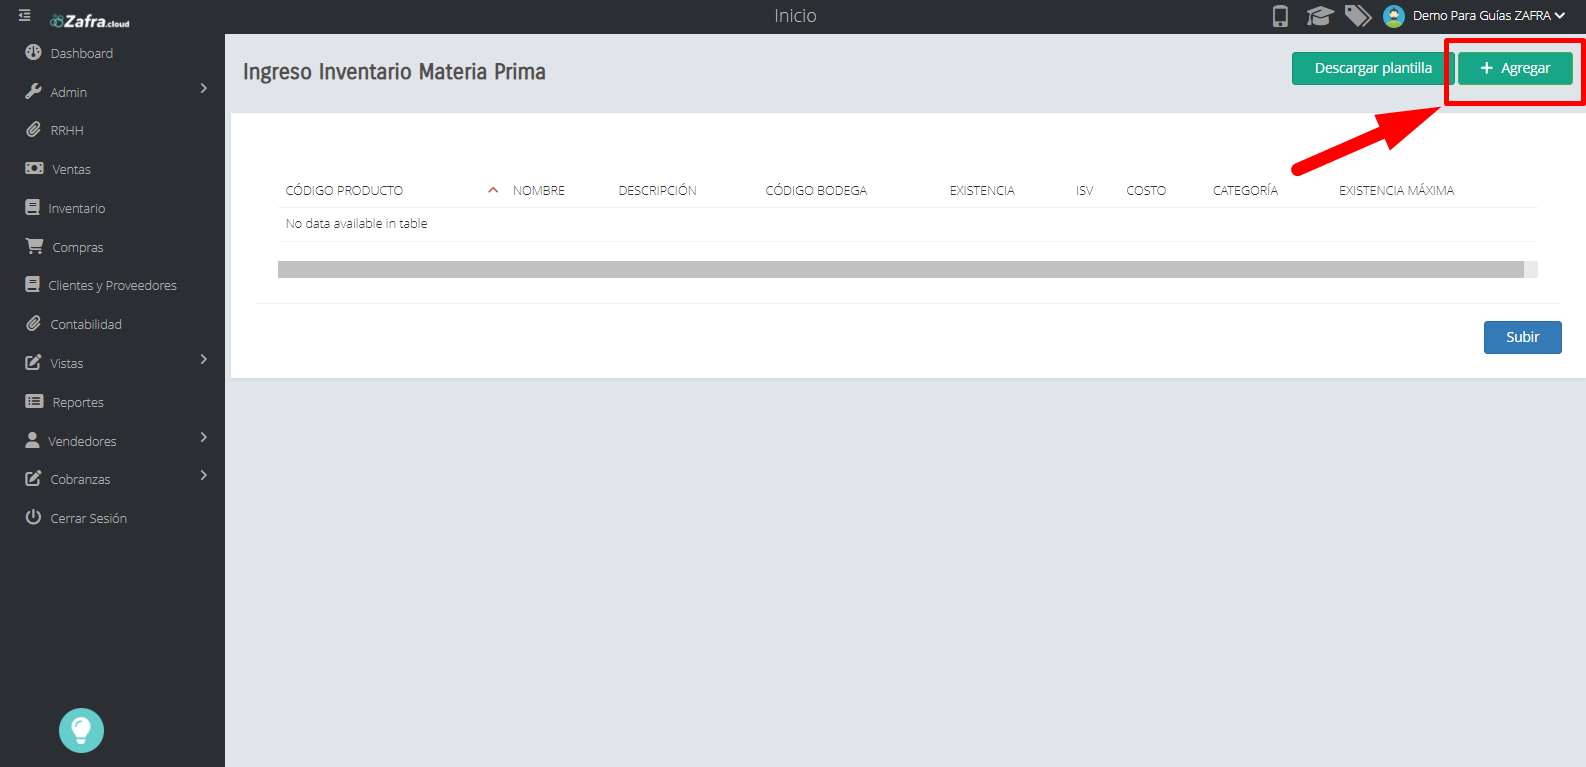1586x767 pixels.
Task: Click the Inicio header title
Action: 795,16
